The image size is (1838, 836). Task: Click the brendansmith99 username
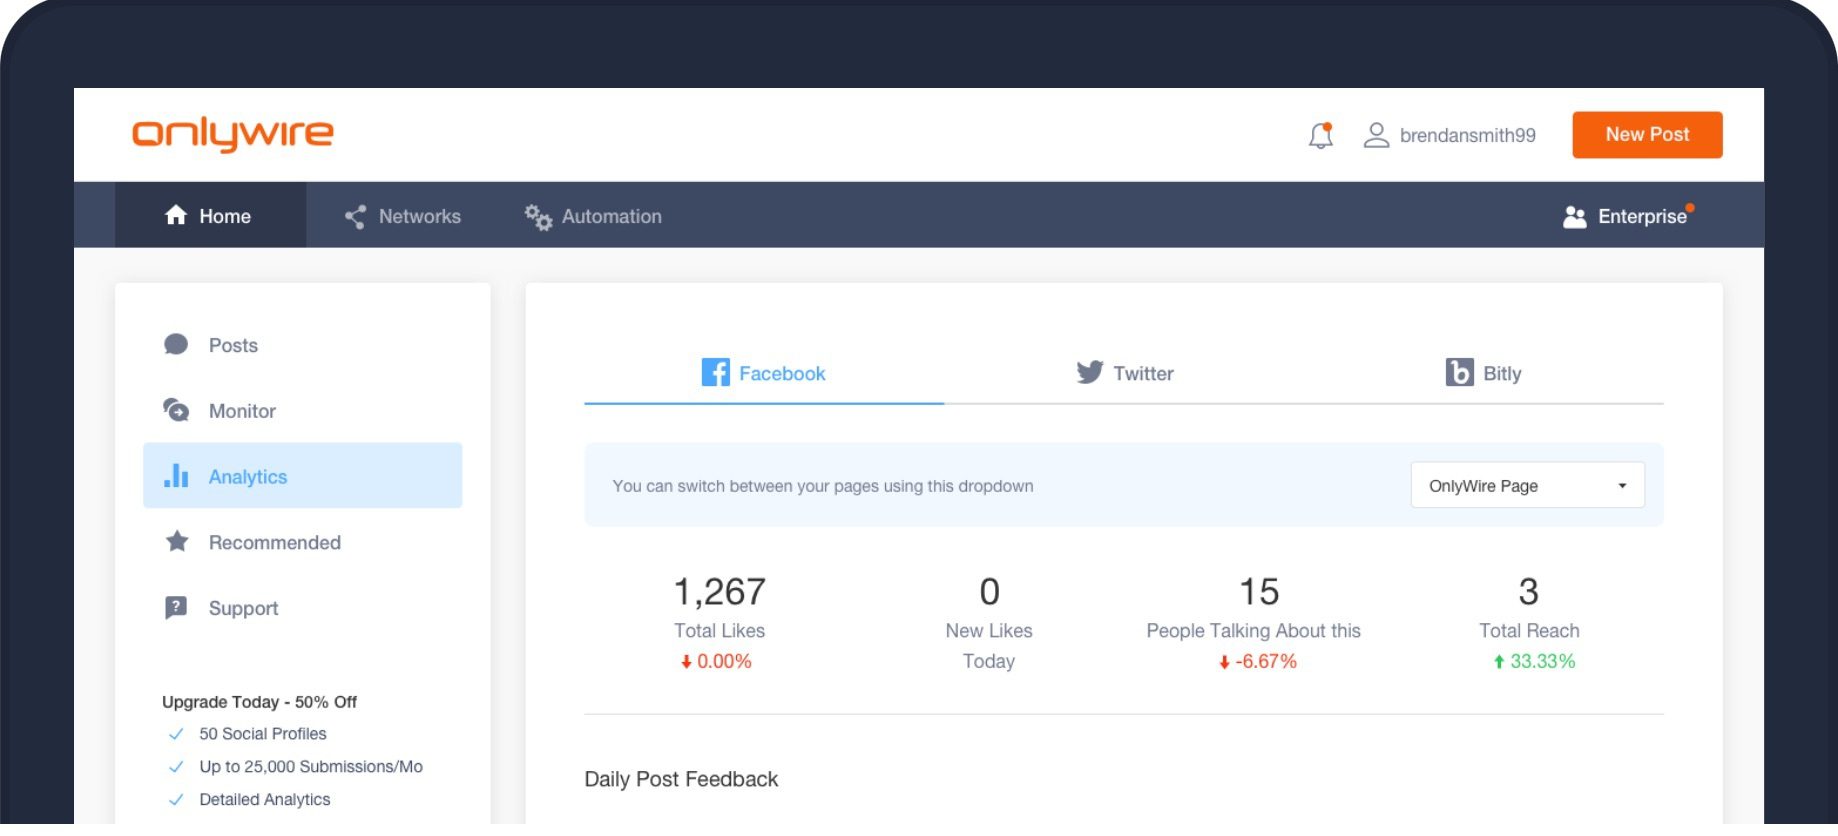[1467, 135]
